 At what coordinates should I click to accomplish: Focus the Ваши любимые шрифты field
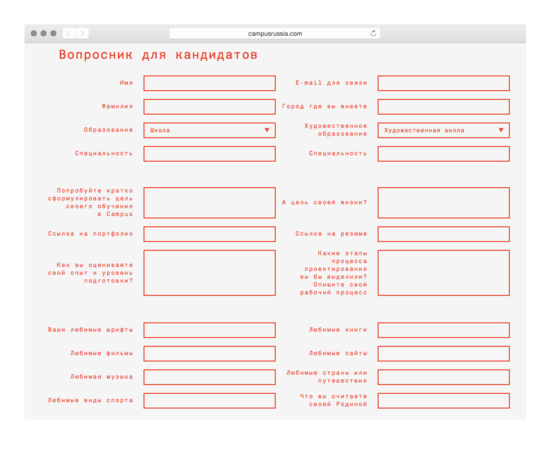pos(209,330)
